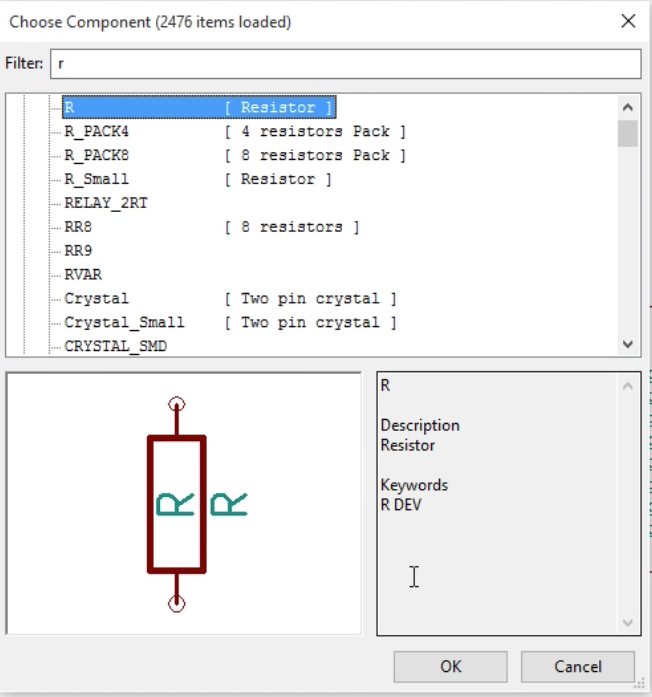Choose the Crystal two pin entry

(230, 299)
